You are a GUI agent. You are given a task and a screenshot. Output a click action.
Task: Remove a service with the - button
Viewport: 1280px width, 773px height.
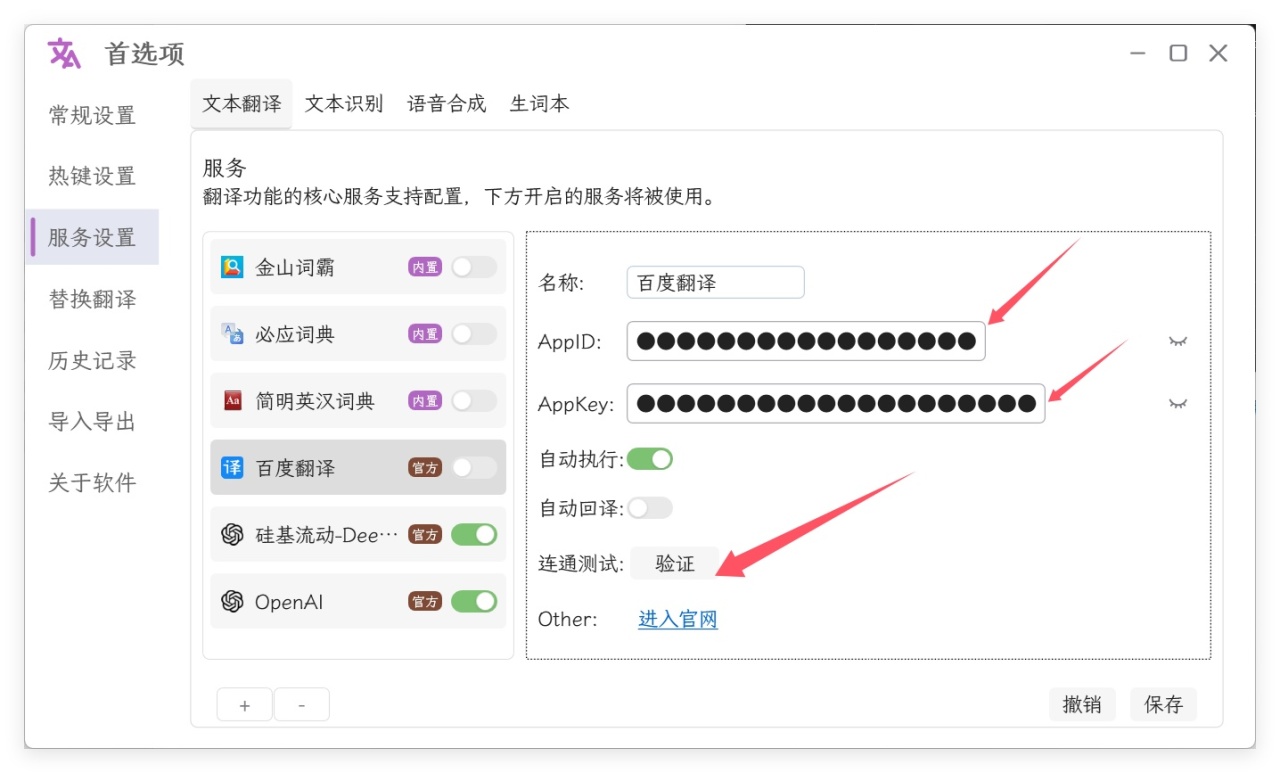click(x=301, y=705)
